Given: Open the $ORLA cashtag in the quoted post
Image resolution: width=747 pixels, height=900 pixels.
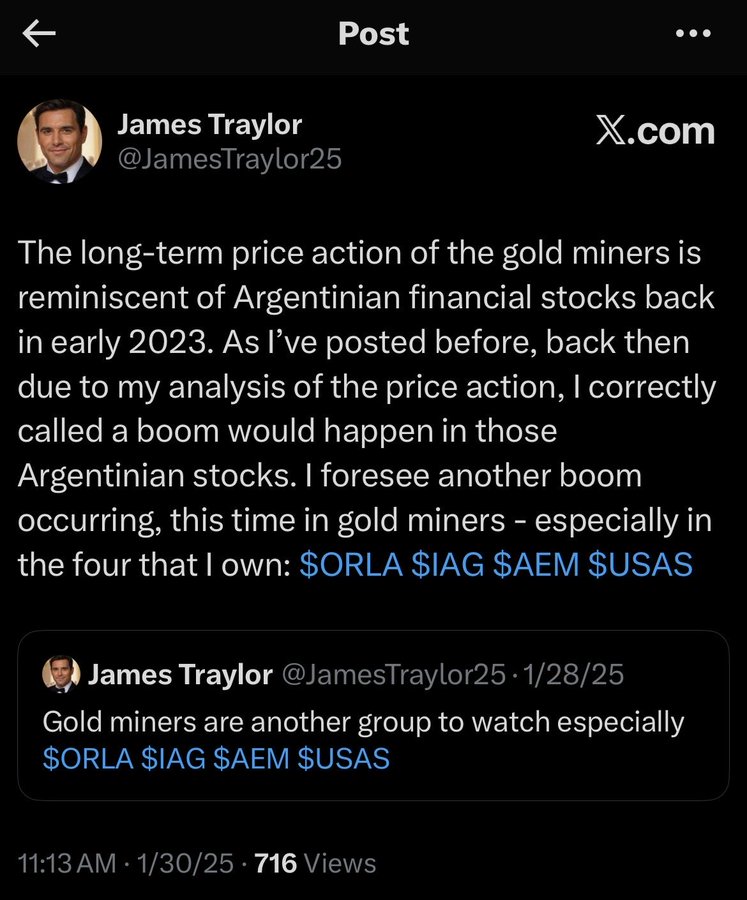Looking at the screenshot, I should coord(88,758).
